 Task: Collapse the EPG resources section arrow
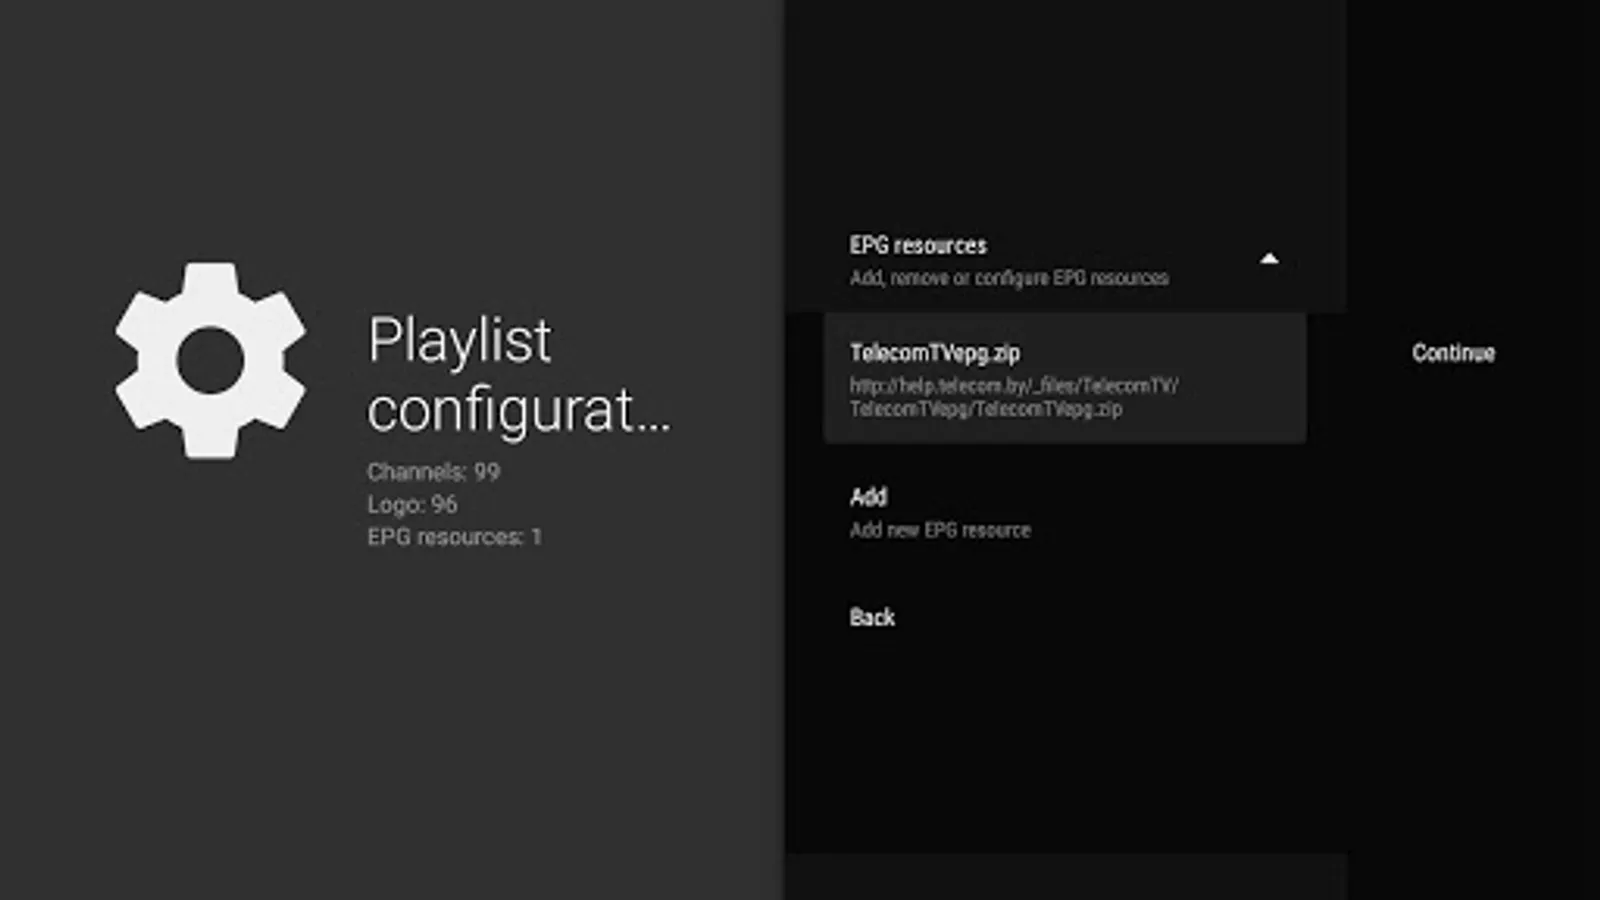1269,259
